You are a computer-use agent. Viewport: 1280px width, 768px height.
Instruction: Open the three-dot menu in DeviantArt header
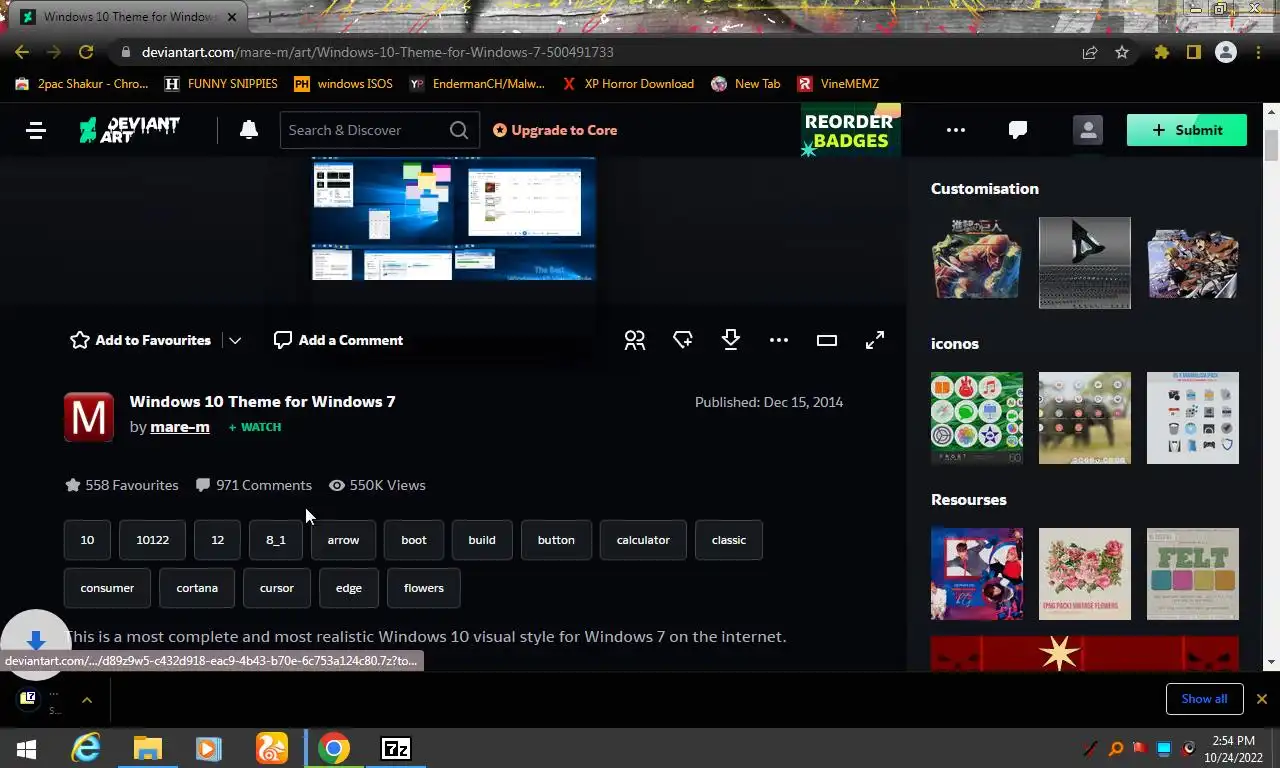tap(956, 130)
